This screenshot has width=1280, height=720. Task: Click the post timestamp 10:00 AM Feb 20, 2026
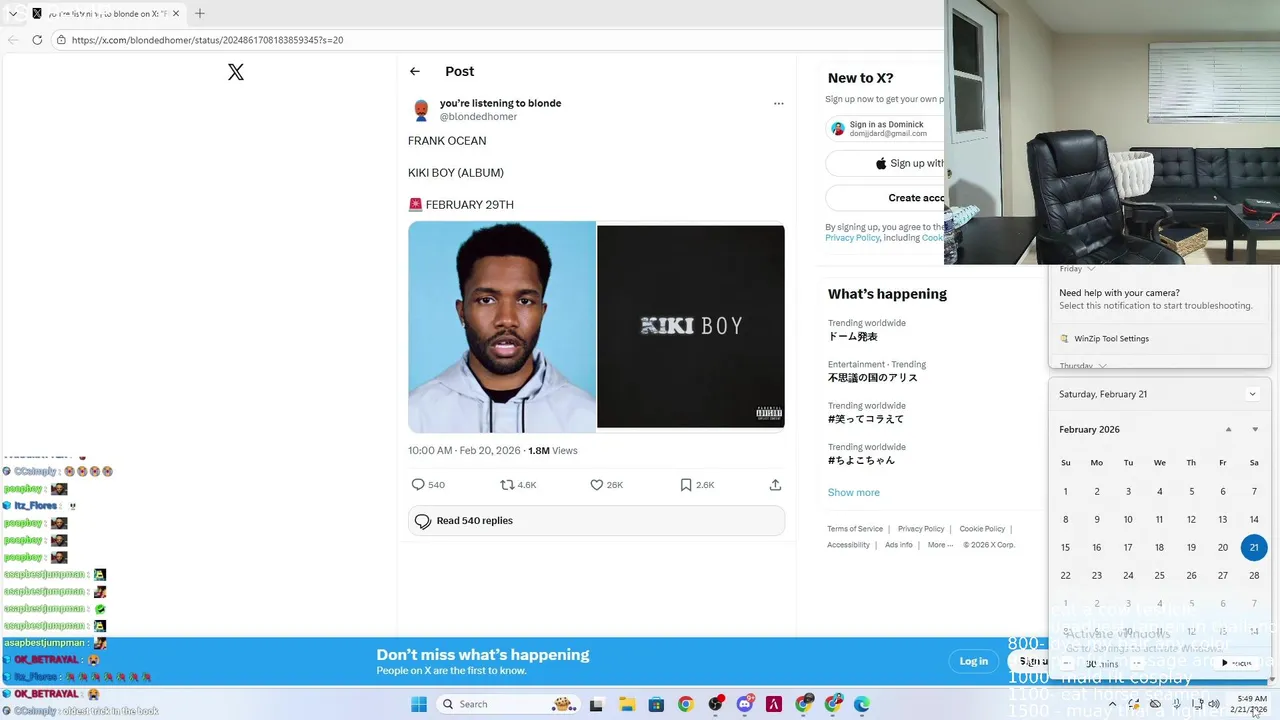(463, 451)
